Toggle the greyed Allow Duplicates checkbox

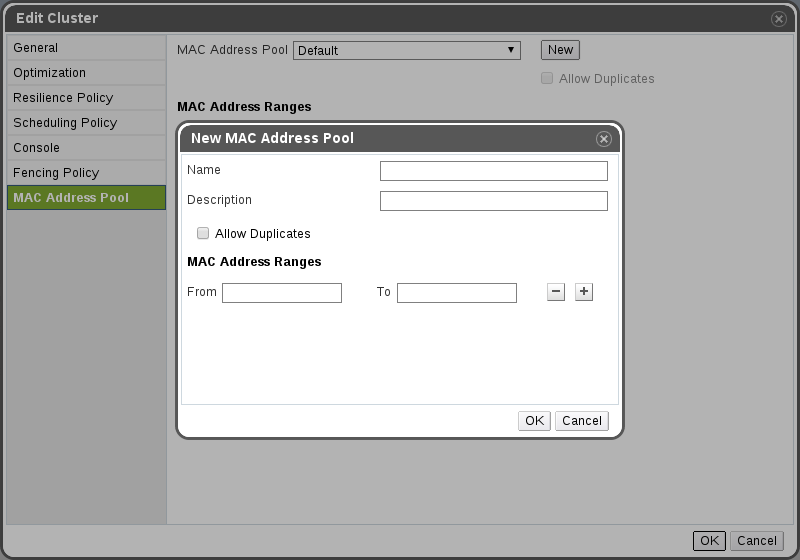546,79
